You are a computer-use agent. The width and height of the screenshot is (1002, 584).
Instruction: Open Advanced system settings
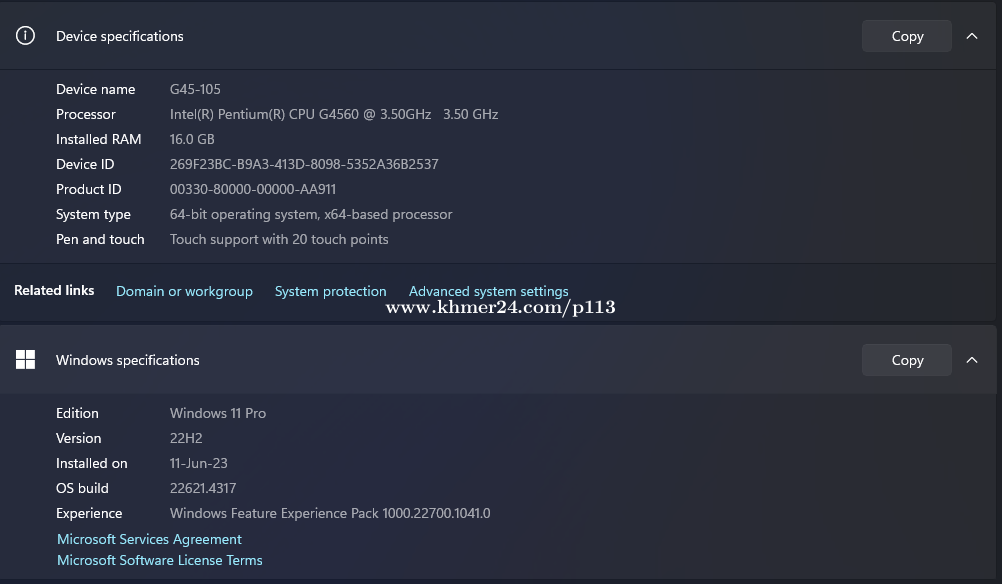click(x=488, y=291)
